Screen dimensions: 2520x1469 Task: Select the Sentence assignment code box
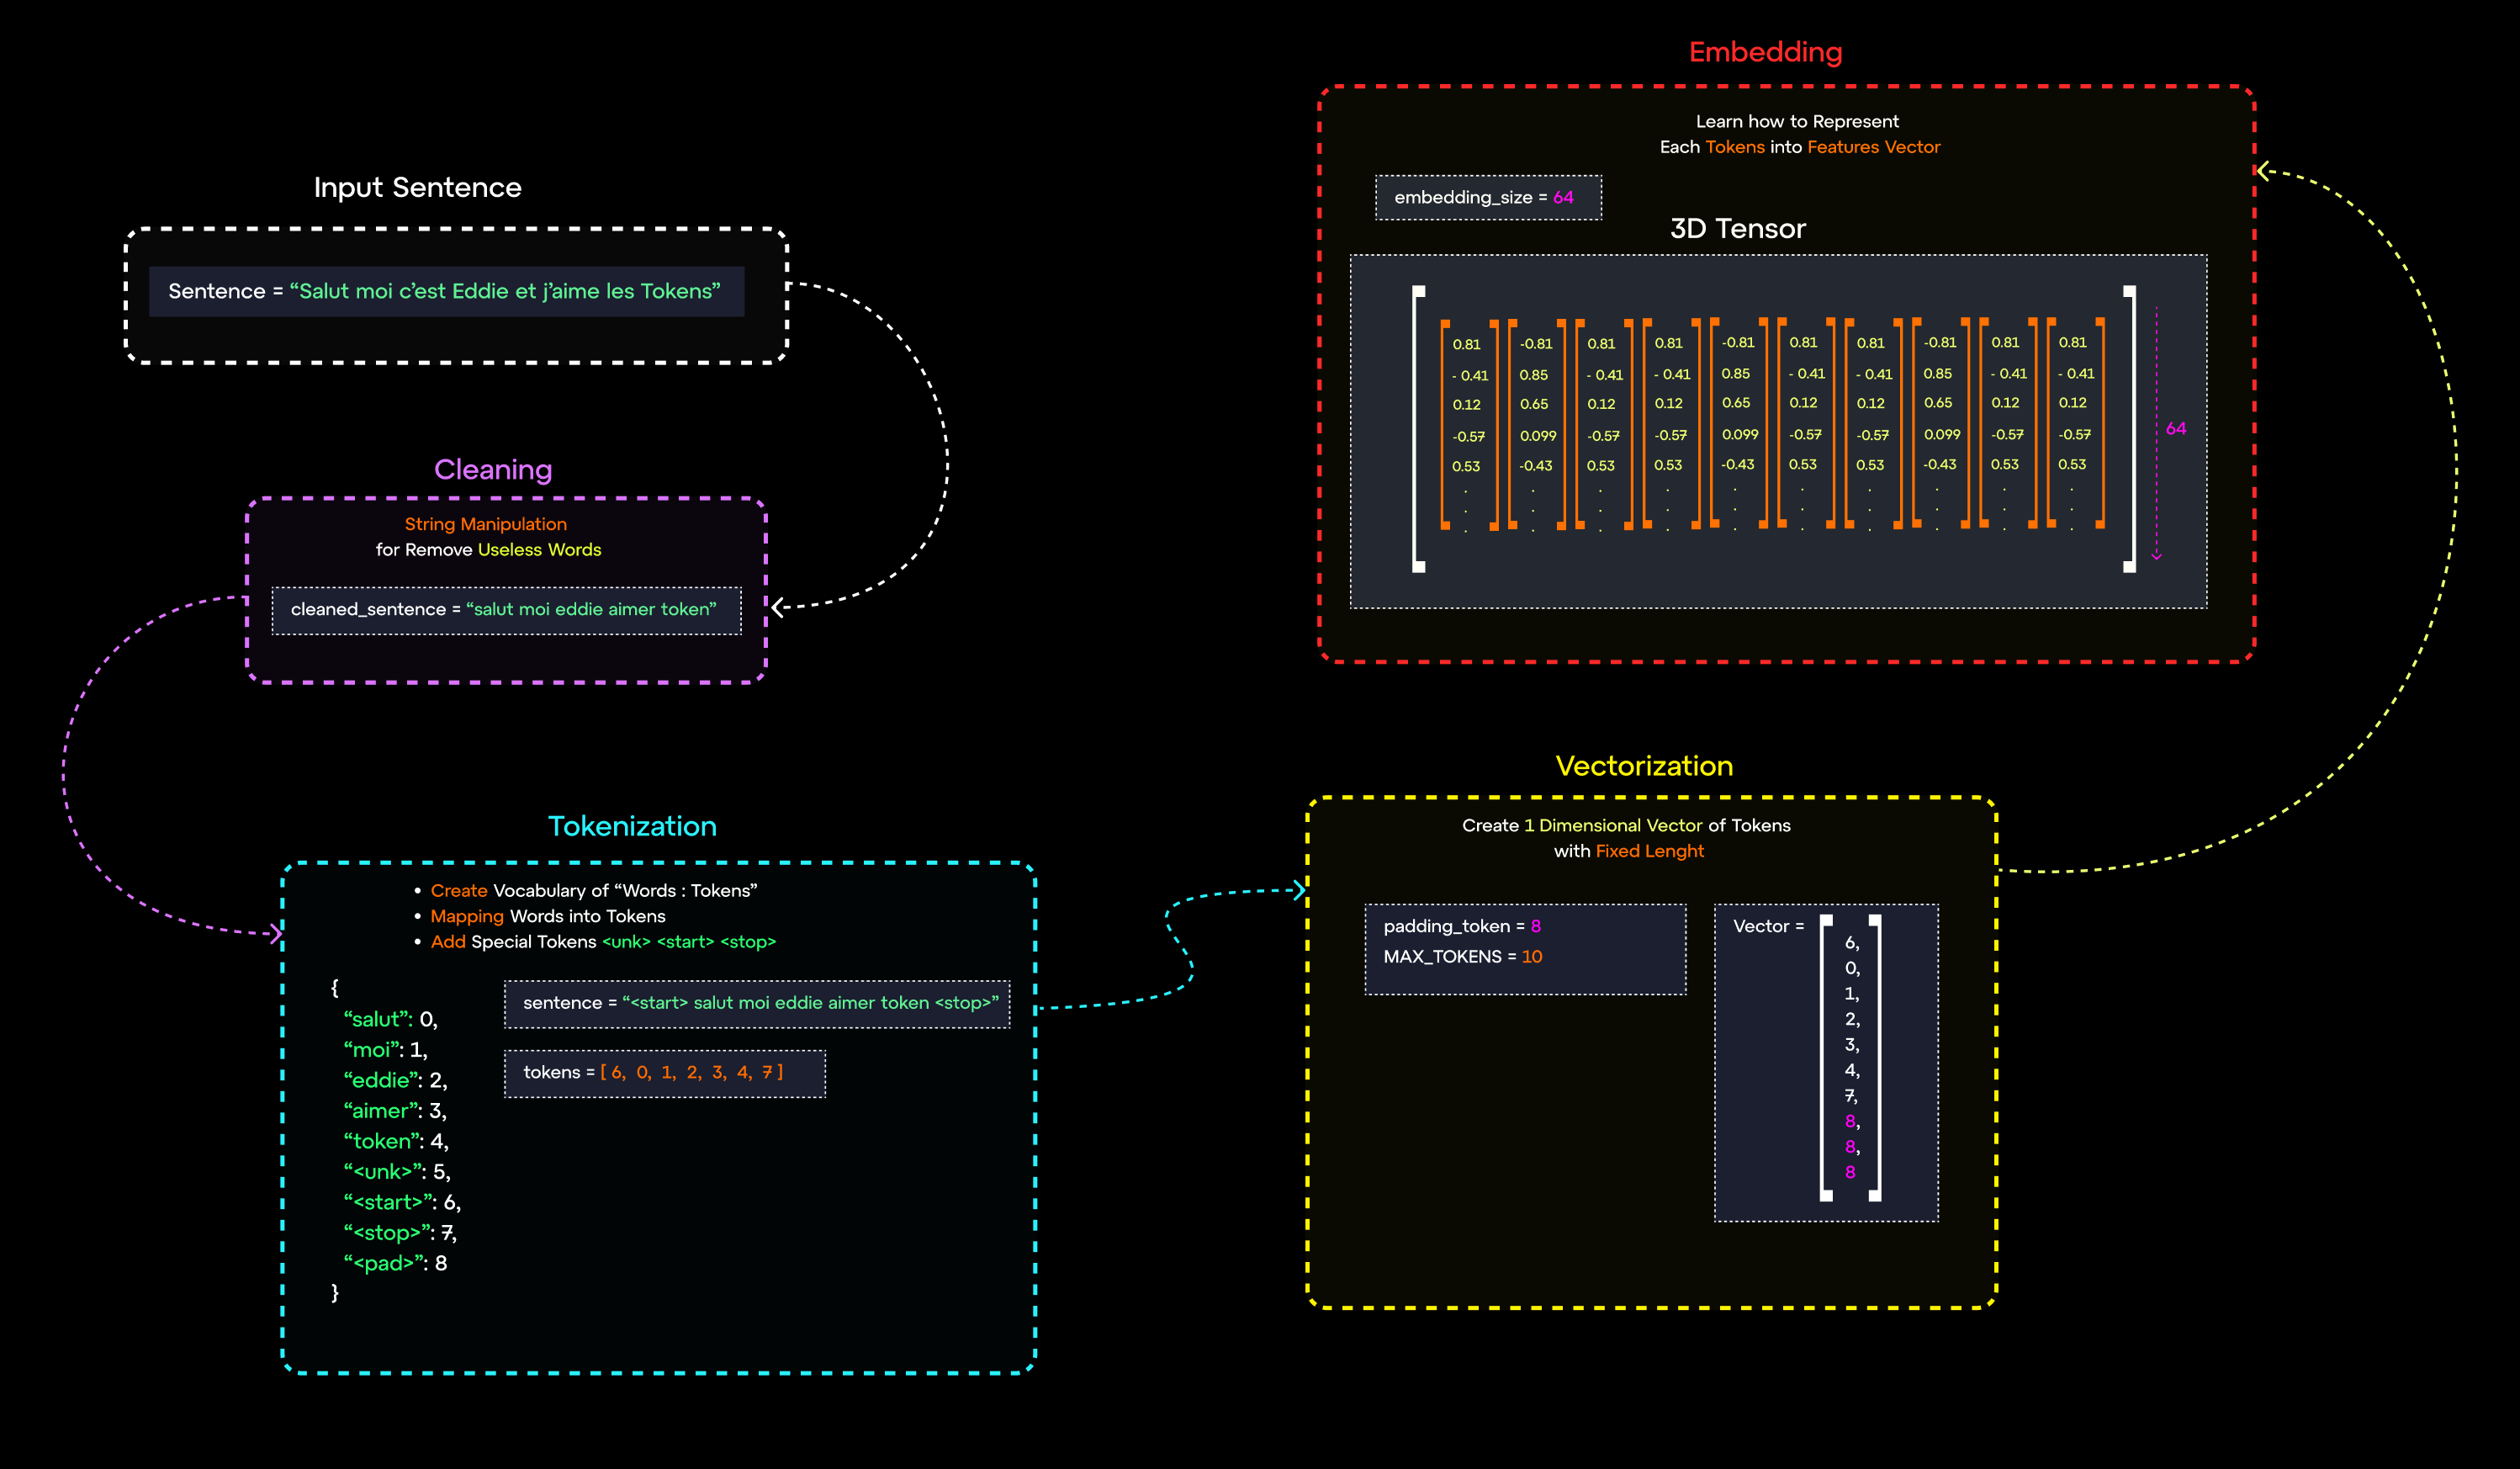pyautogui.click(x=446, y=291)
